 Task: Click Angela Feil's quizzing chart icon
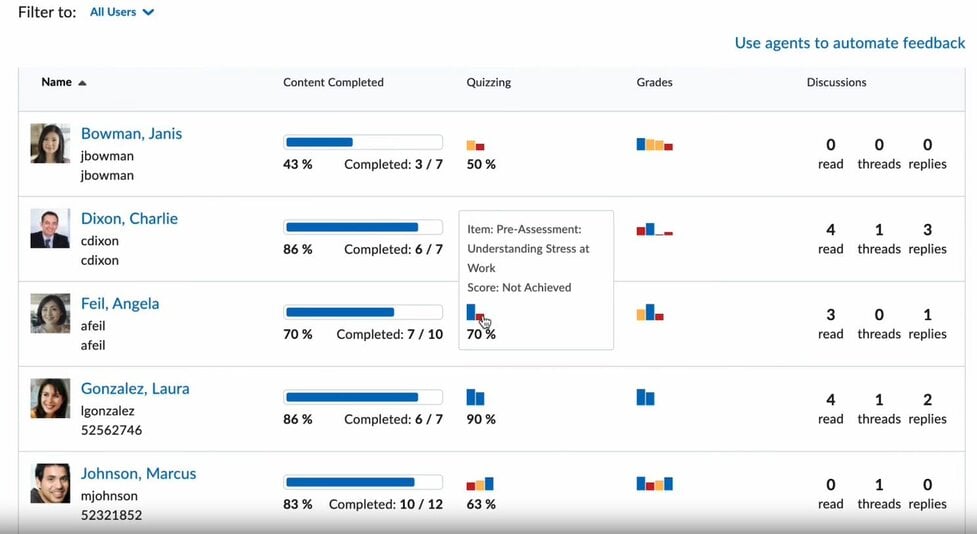tap(476, 314)
